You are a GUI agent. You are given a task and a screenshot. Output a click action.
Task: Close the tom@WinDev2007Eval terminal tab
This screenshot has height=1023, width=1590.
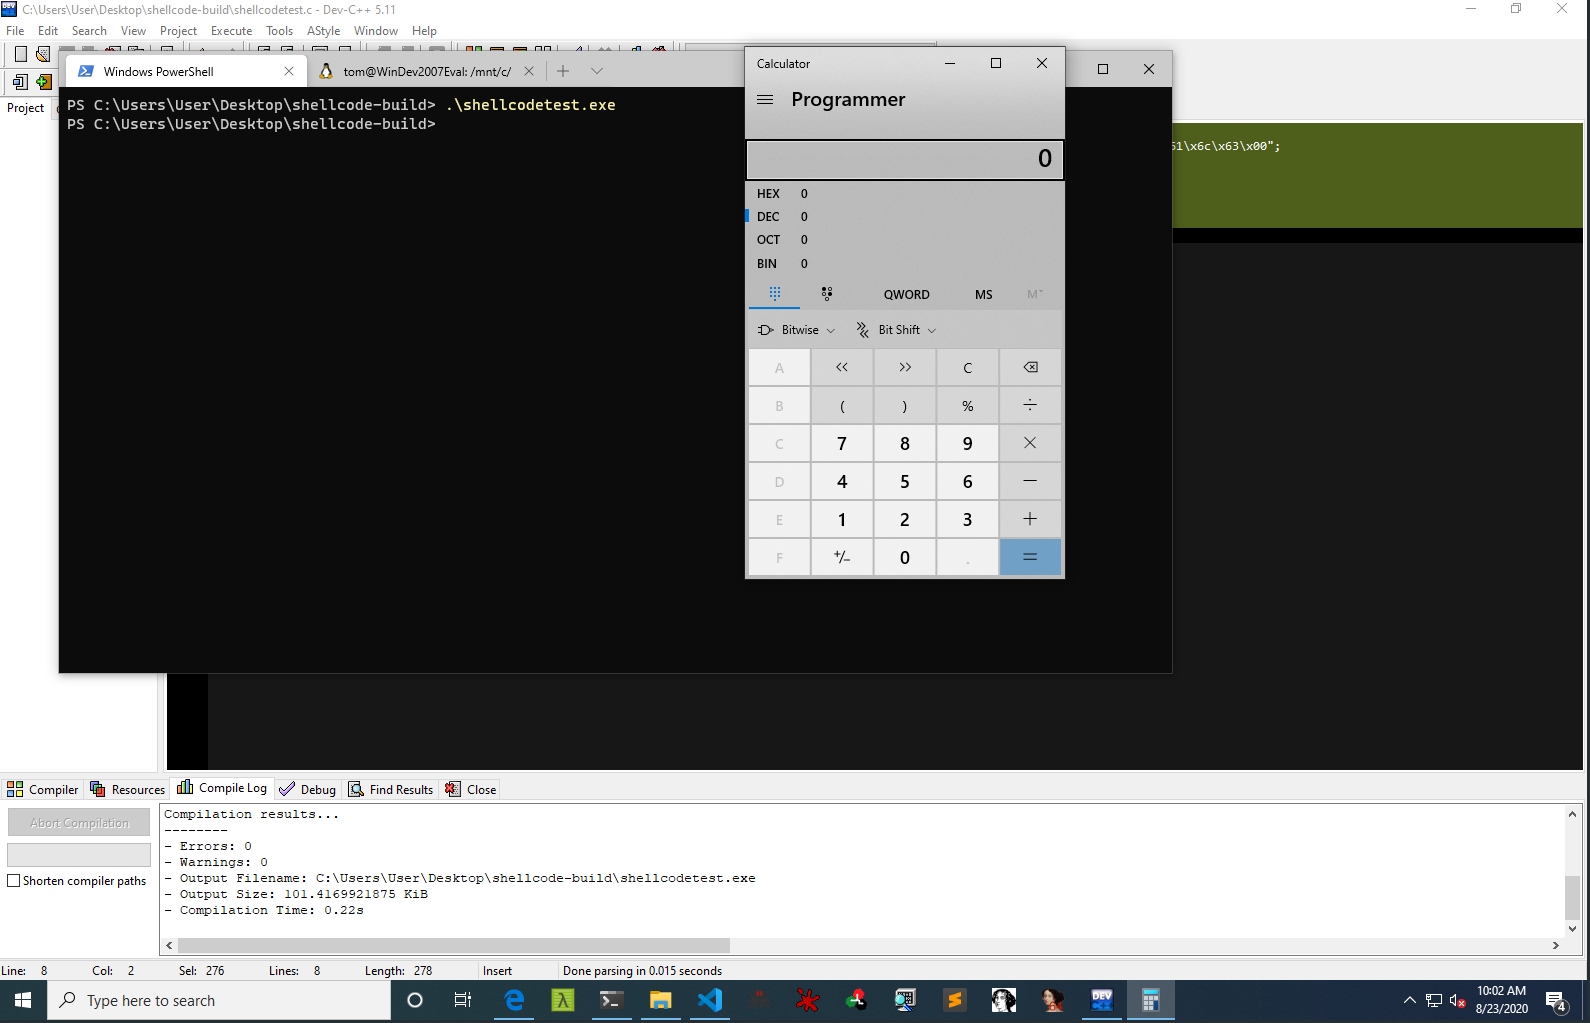click(529, 71)
